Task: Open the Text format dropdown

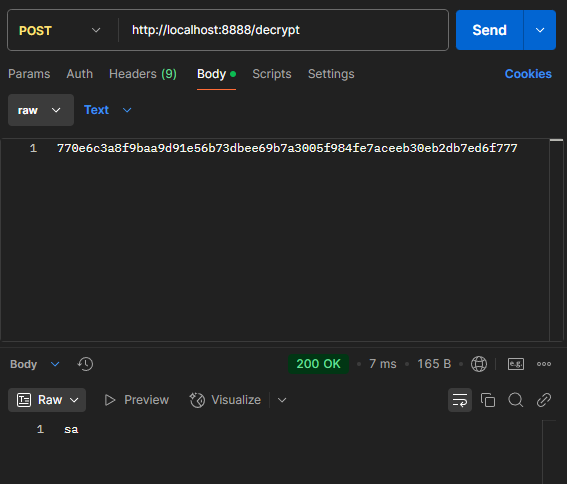Action: point(107,110)
